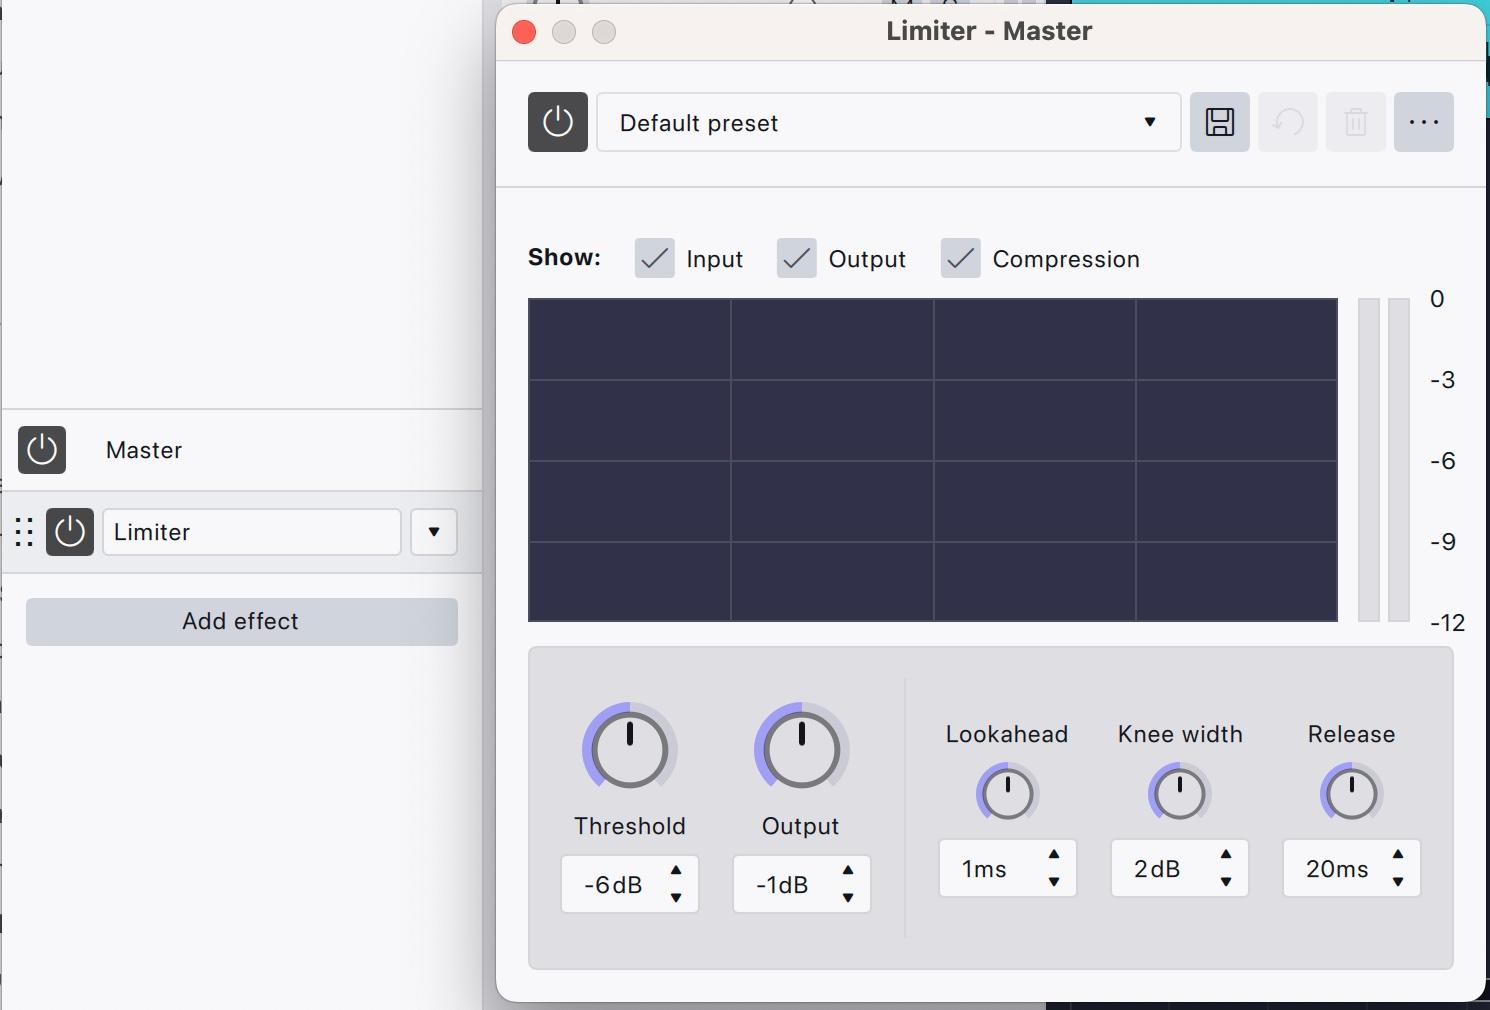The width and height of the screenshot is (1490, 1010).
Task: Open the Limiter effect dropdown arrow
Action: pyautogui.click(x=434, y=532)
